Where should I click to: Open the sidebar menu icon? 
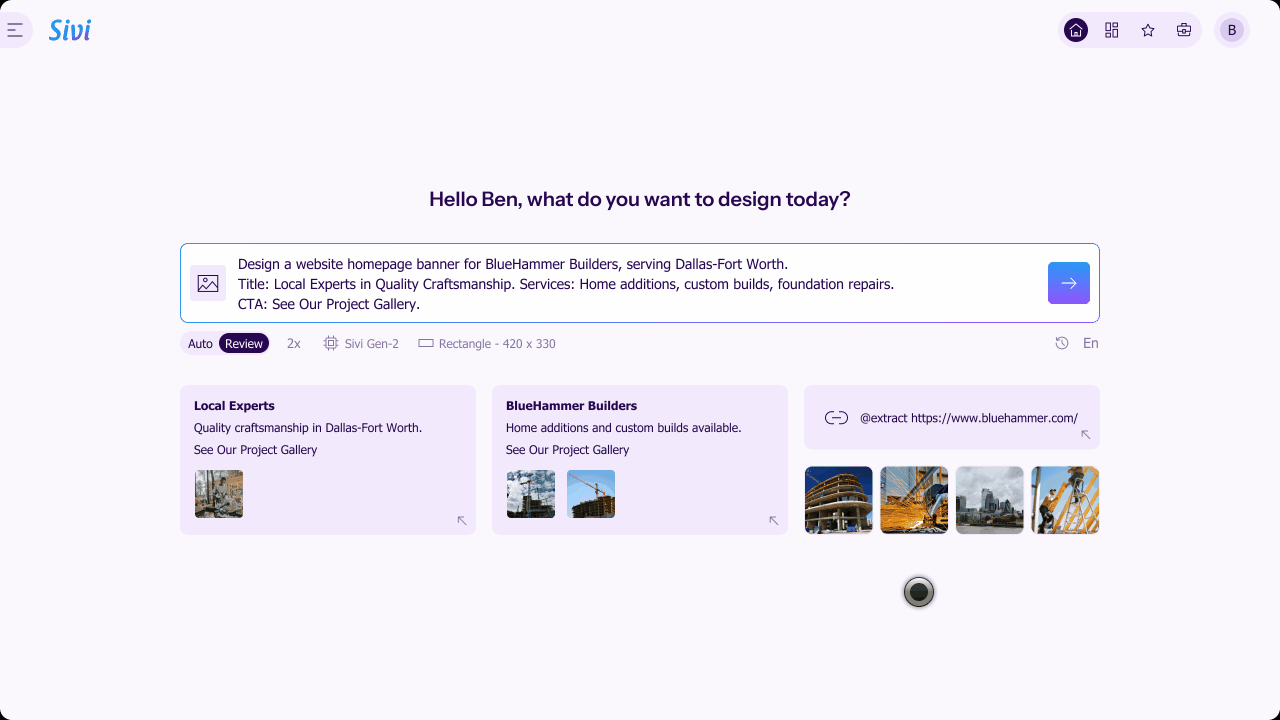[15, 30]
